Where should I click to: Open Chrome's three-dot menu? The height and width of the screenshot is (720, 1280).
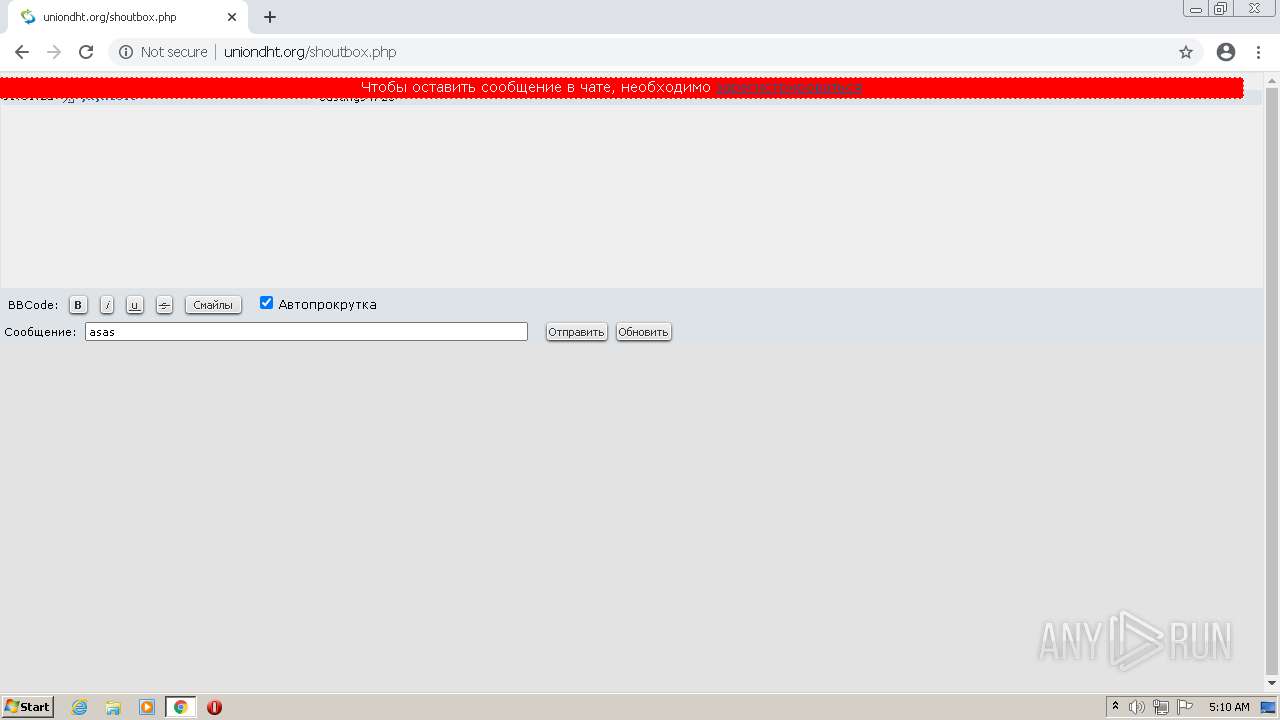[x=1260, y=52]
